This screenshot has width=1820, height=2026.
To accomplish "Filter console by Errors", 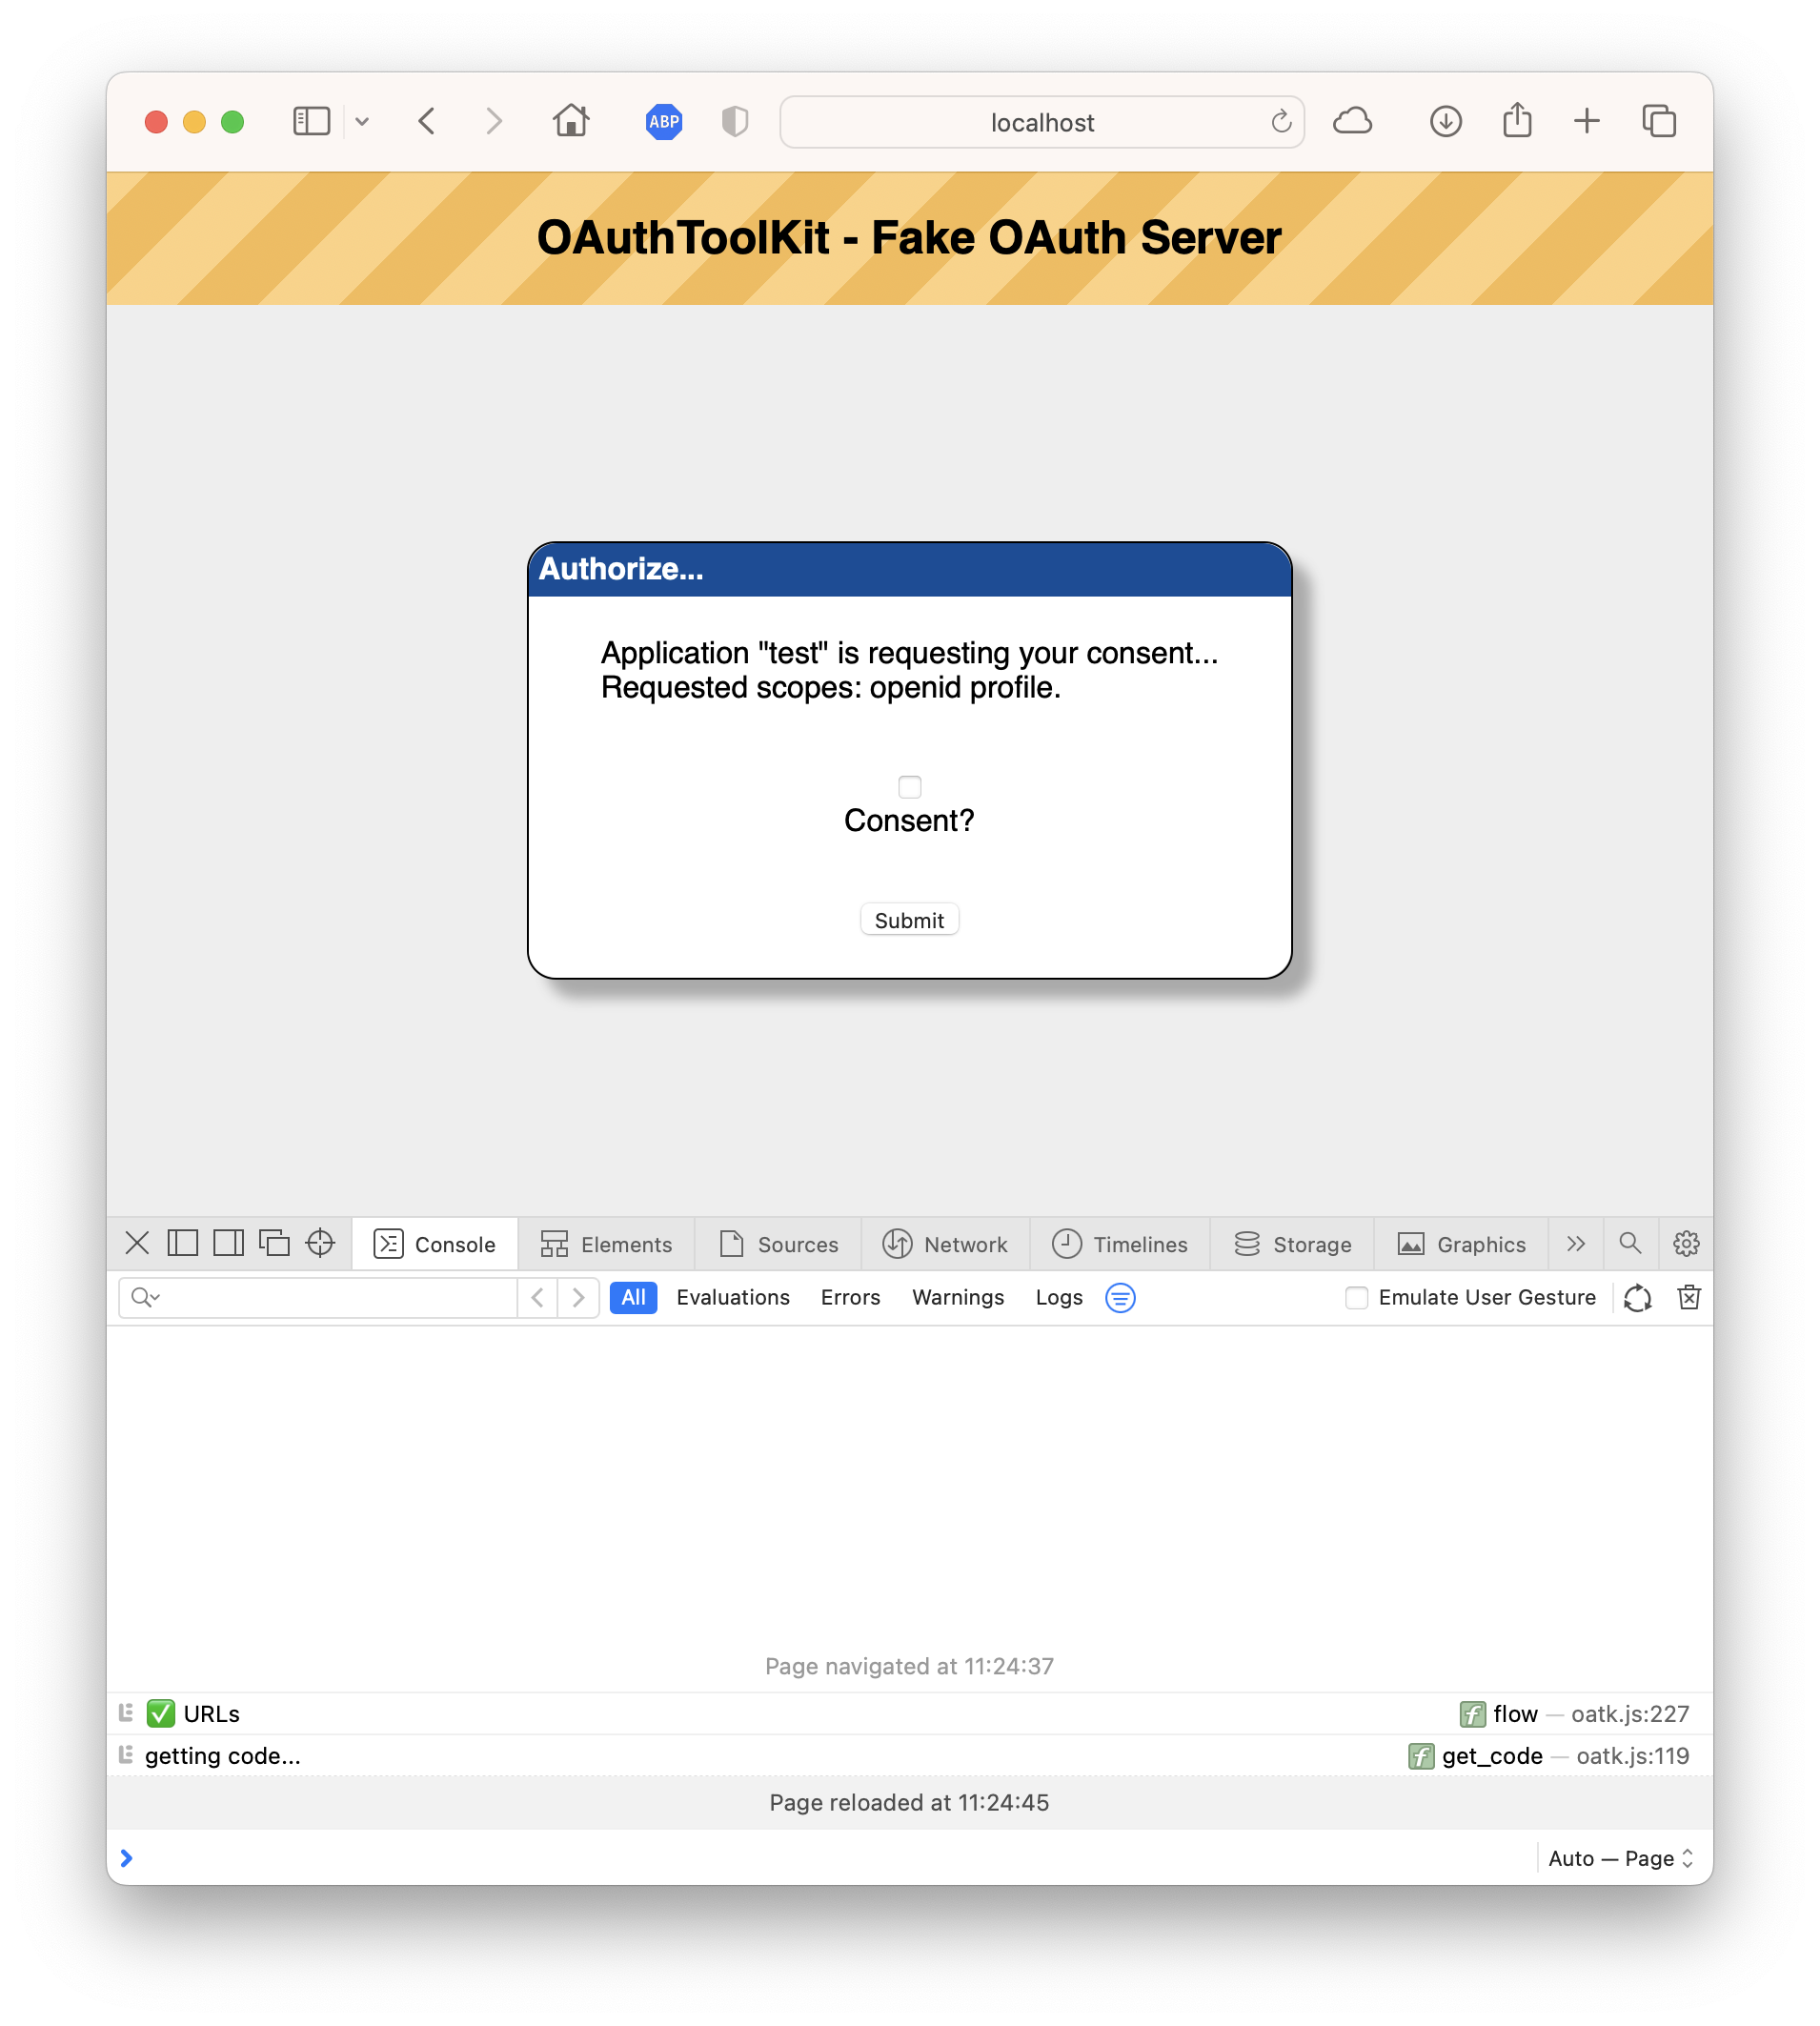I will [850, 1297].
